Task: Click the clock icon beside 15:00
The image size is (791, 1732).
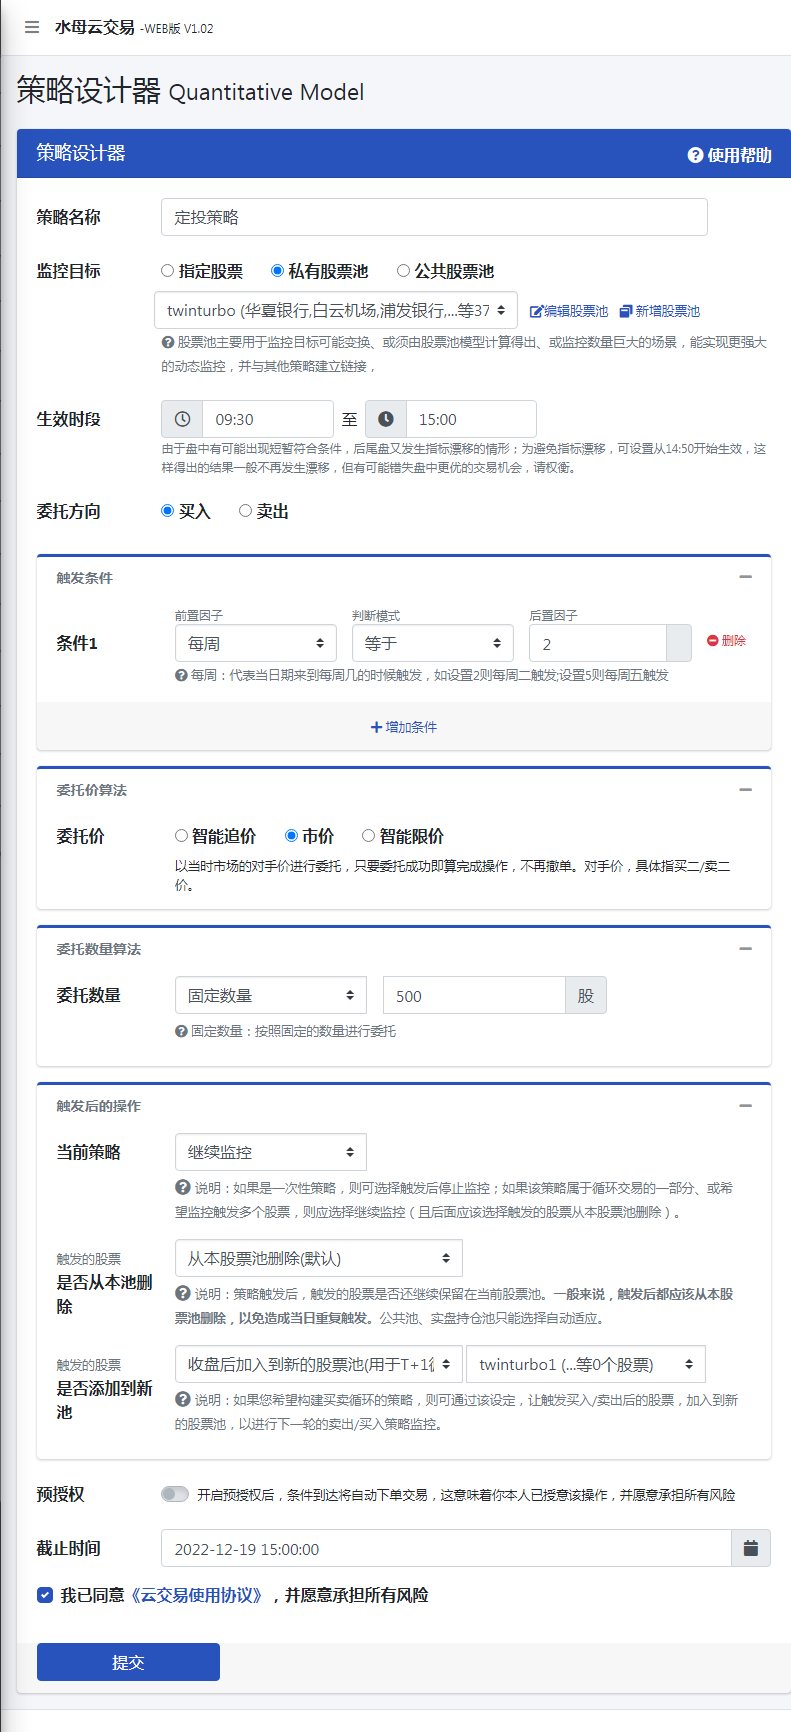Action: (x=386, y=419)
